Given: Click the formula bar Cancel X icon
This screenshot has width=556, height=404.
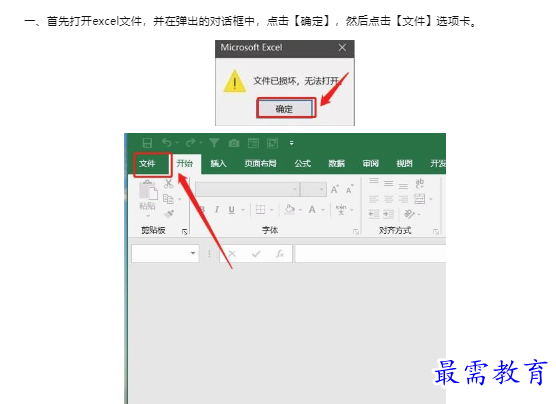Looking at the screenshot, I should (x=232, y=254).
